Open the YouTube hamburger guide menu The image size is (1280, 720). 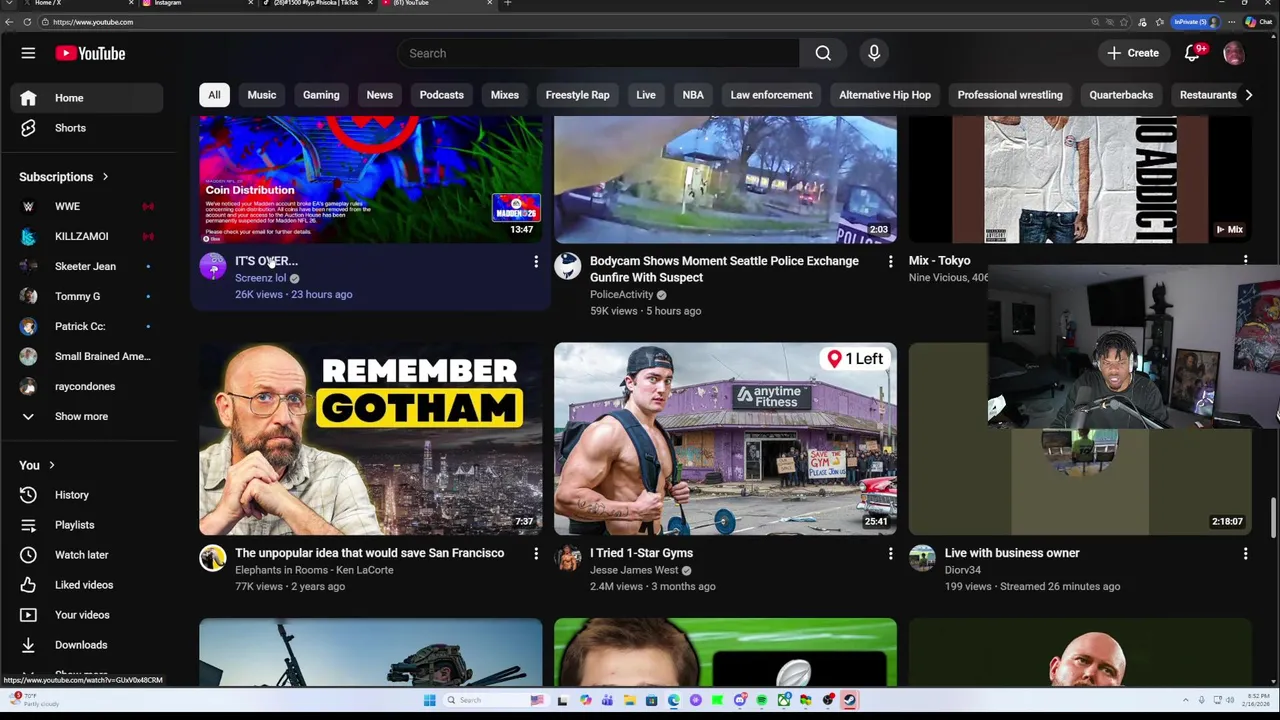click(x=28, y=53)
